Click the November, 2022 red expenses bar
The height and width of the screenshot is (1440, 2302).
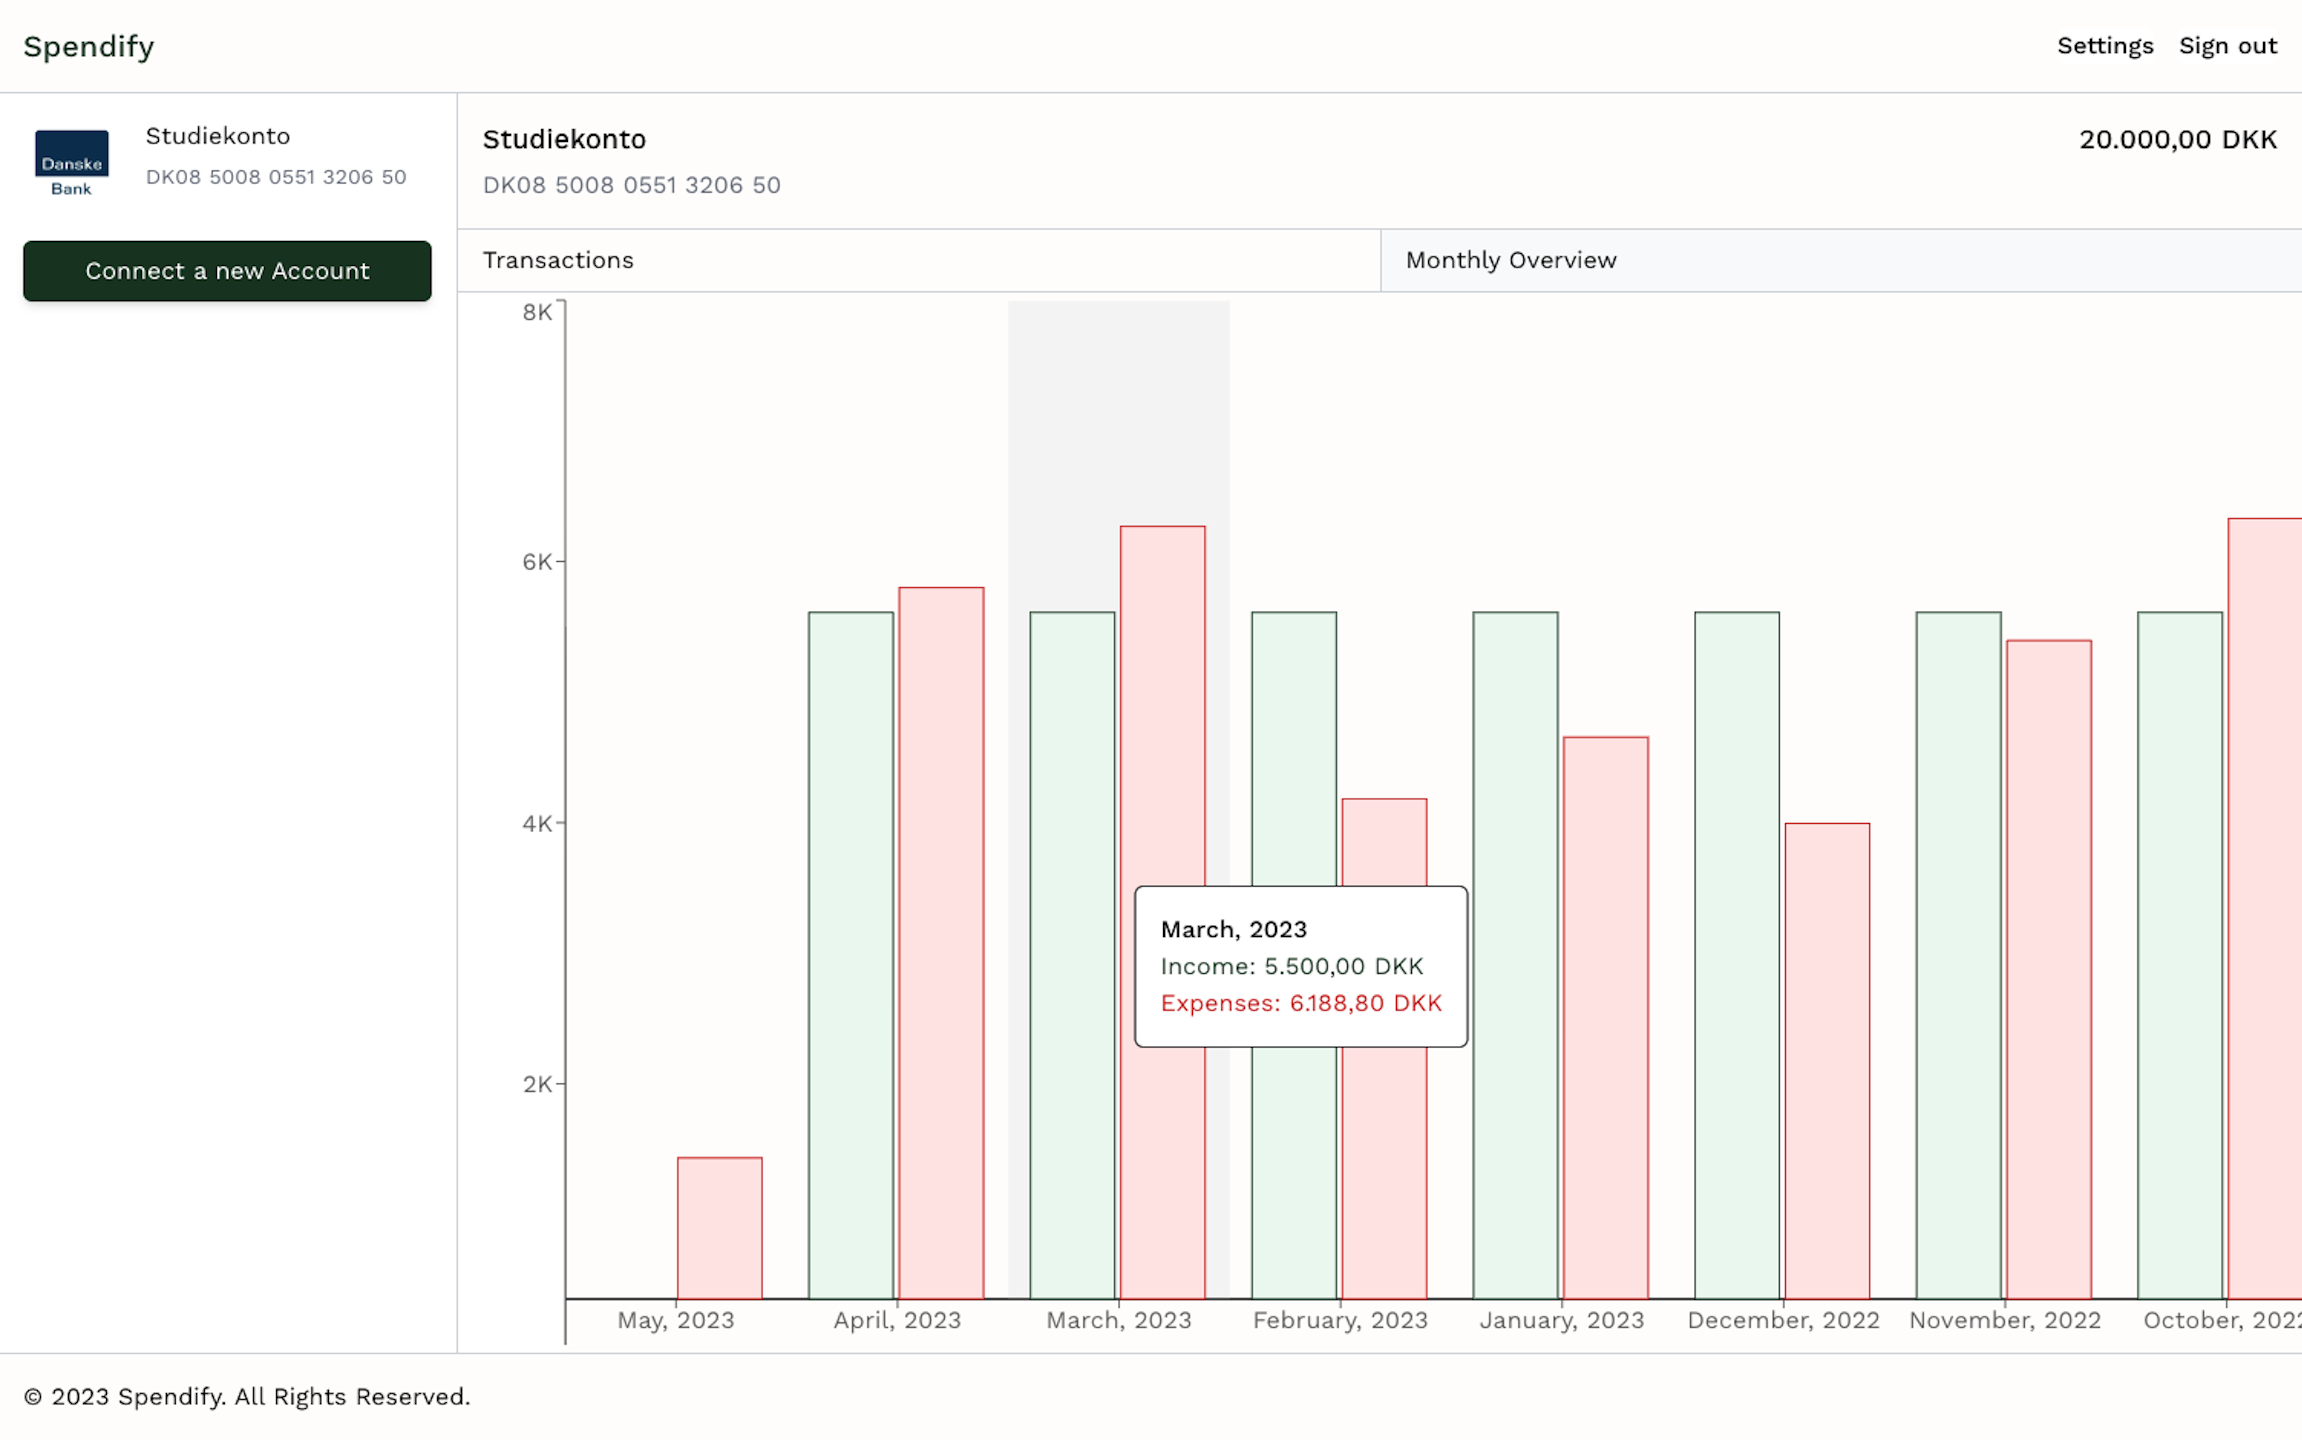(2049, 970)
